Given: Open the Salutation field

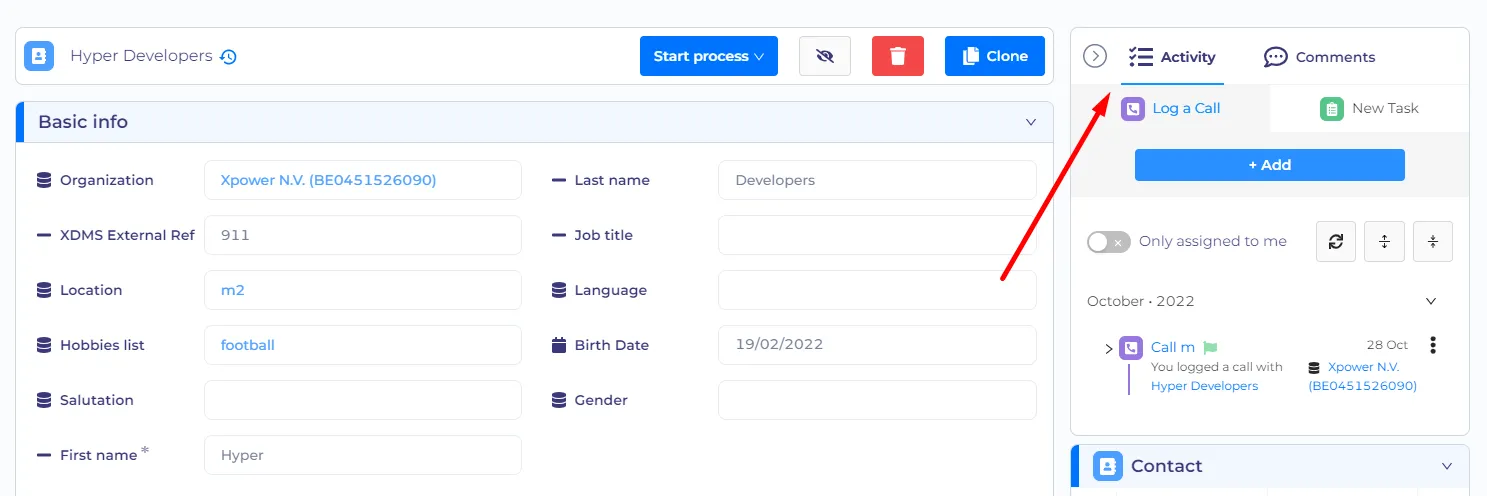Looking at the screenshot, I should [x=363, y=400].
